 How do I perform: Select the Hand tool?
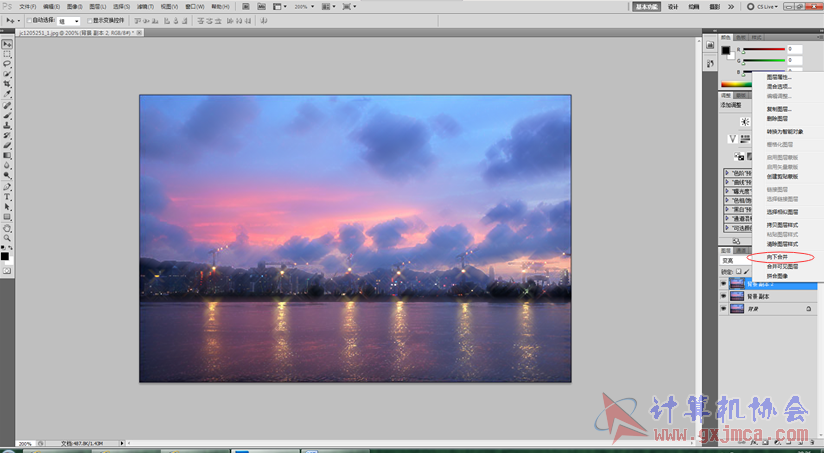pyautogui.click(x=7, y=227)
